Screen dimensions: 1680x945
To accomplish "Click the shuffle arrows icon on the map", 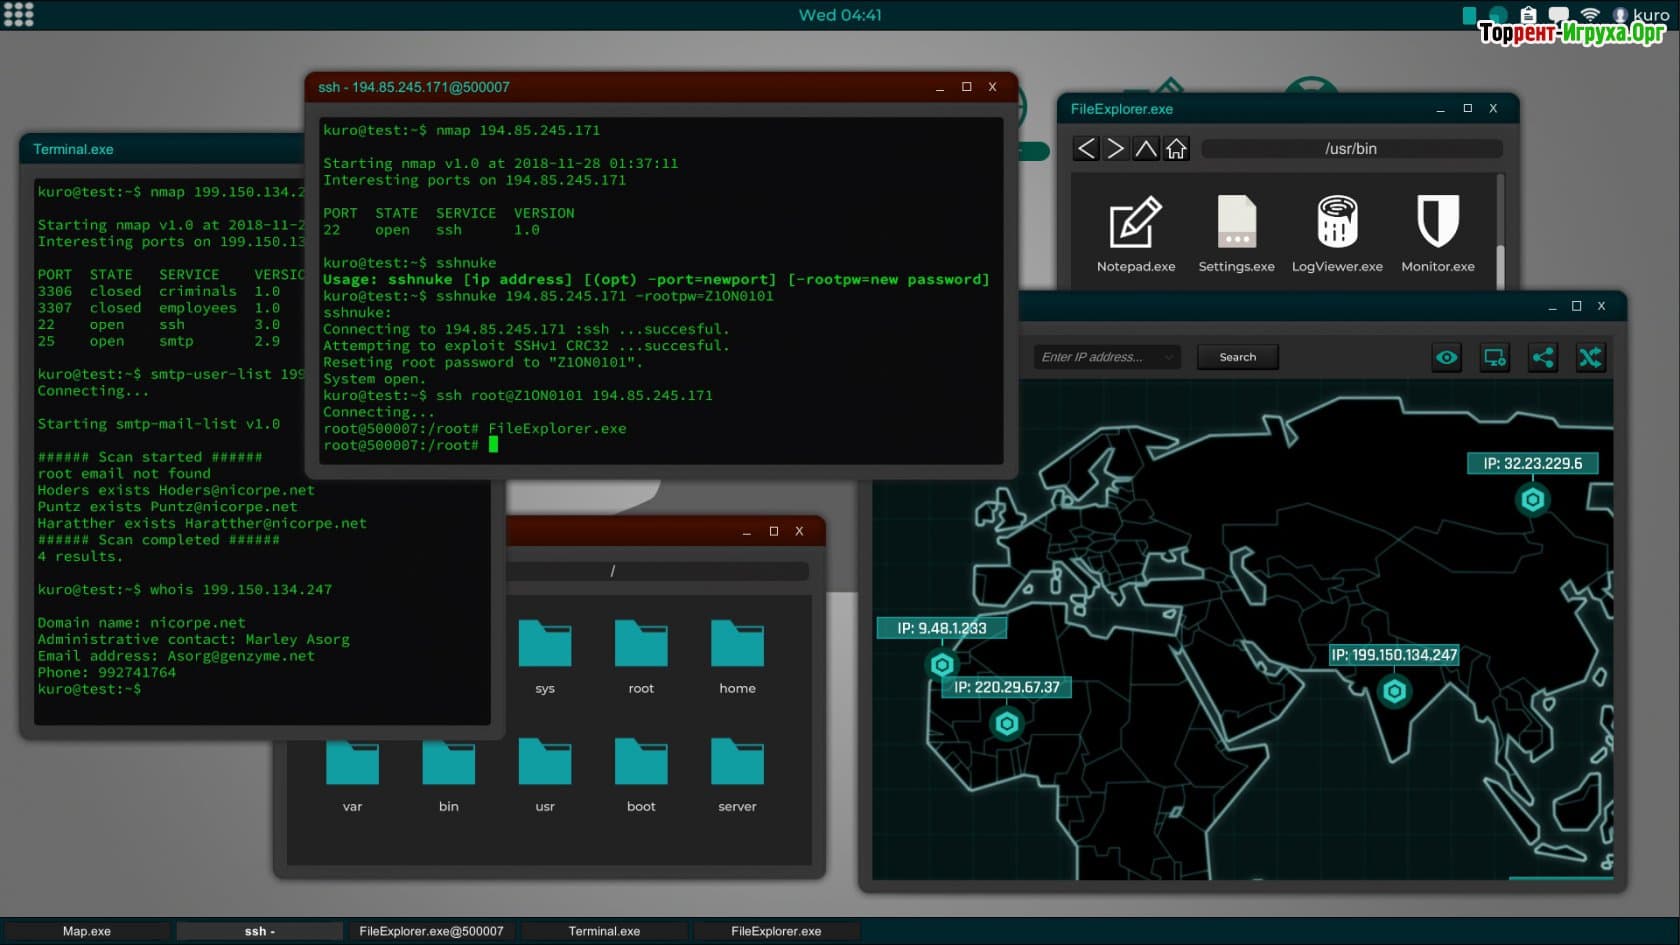I will click(x=1590, y=358).
